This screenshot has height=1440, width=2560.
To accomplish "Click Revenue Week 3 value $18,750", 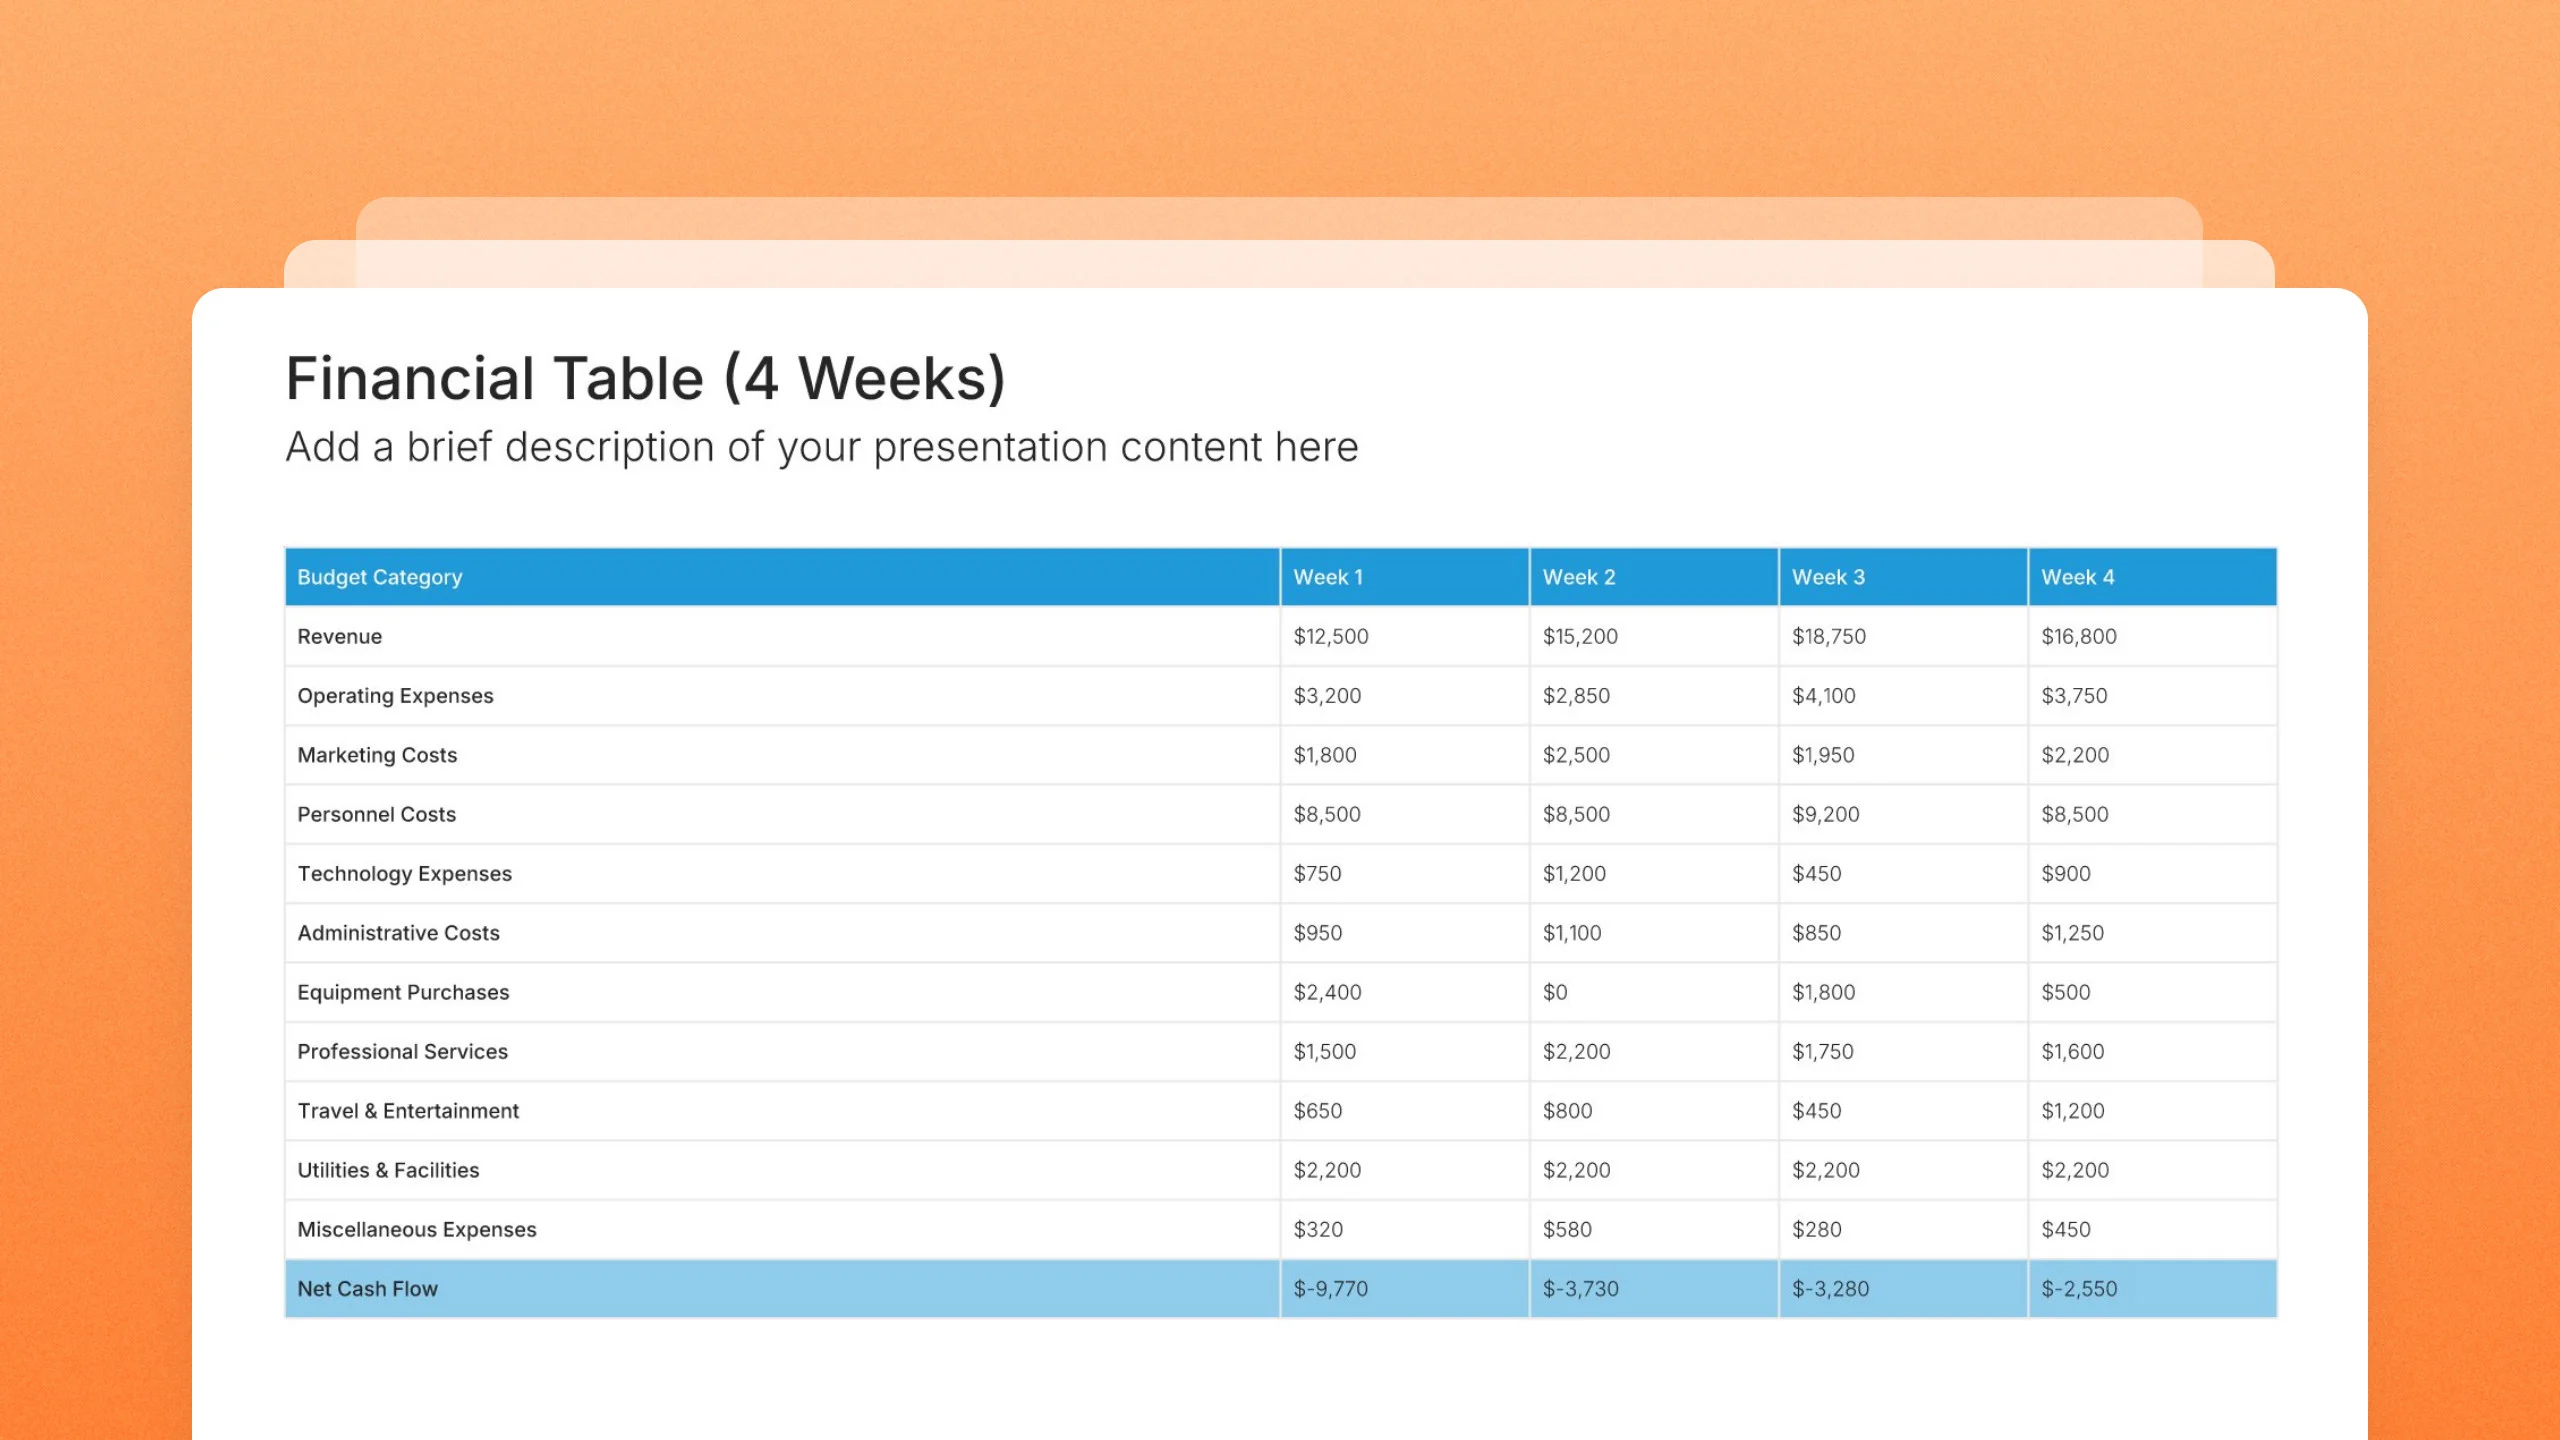I will click(1829, 636).
